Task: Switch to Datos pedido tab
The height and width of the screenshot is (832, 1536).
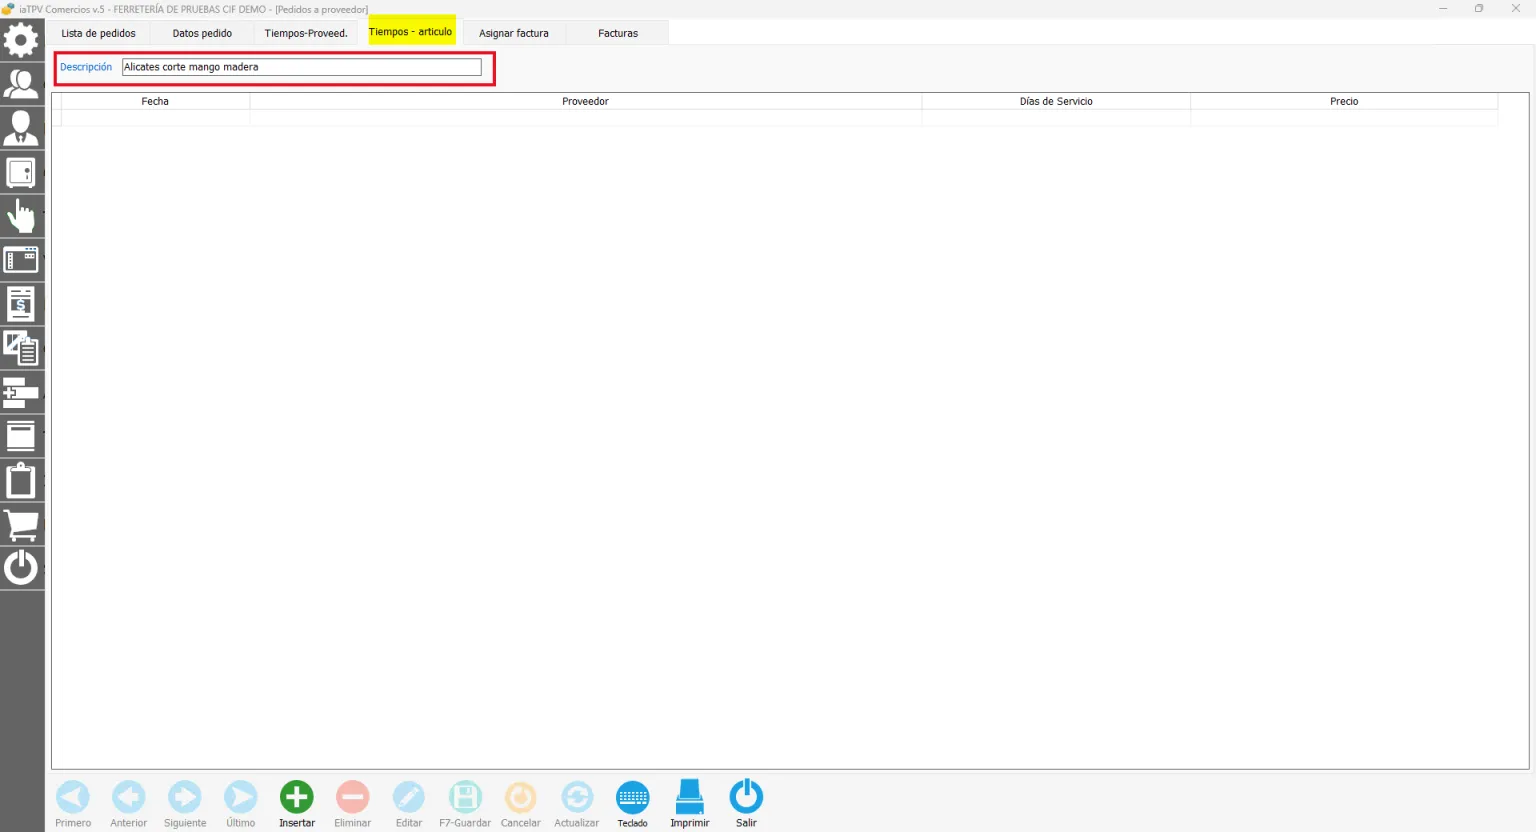Action: pyautogui.click(x=202, y=33)
